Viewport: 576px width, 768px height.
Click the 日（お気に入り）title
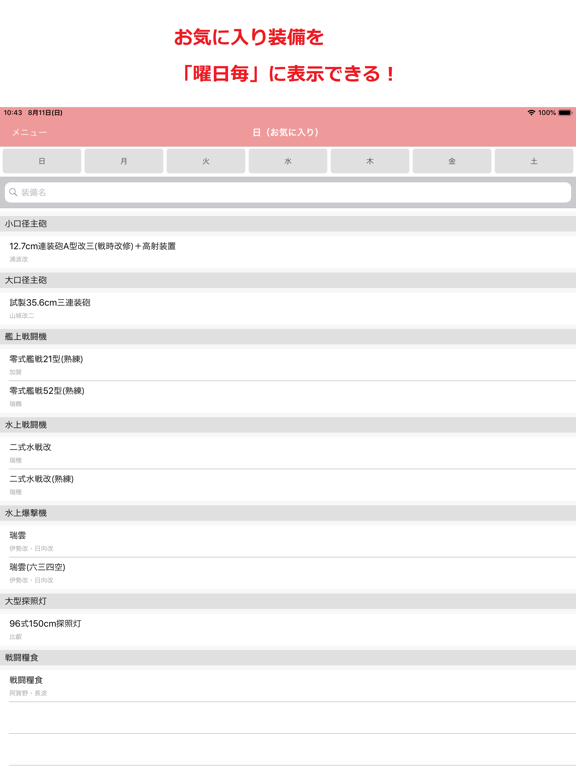tap(286, 132)
